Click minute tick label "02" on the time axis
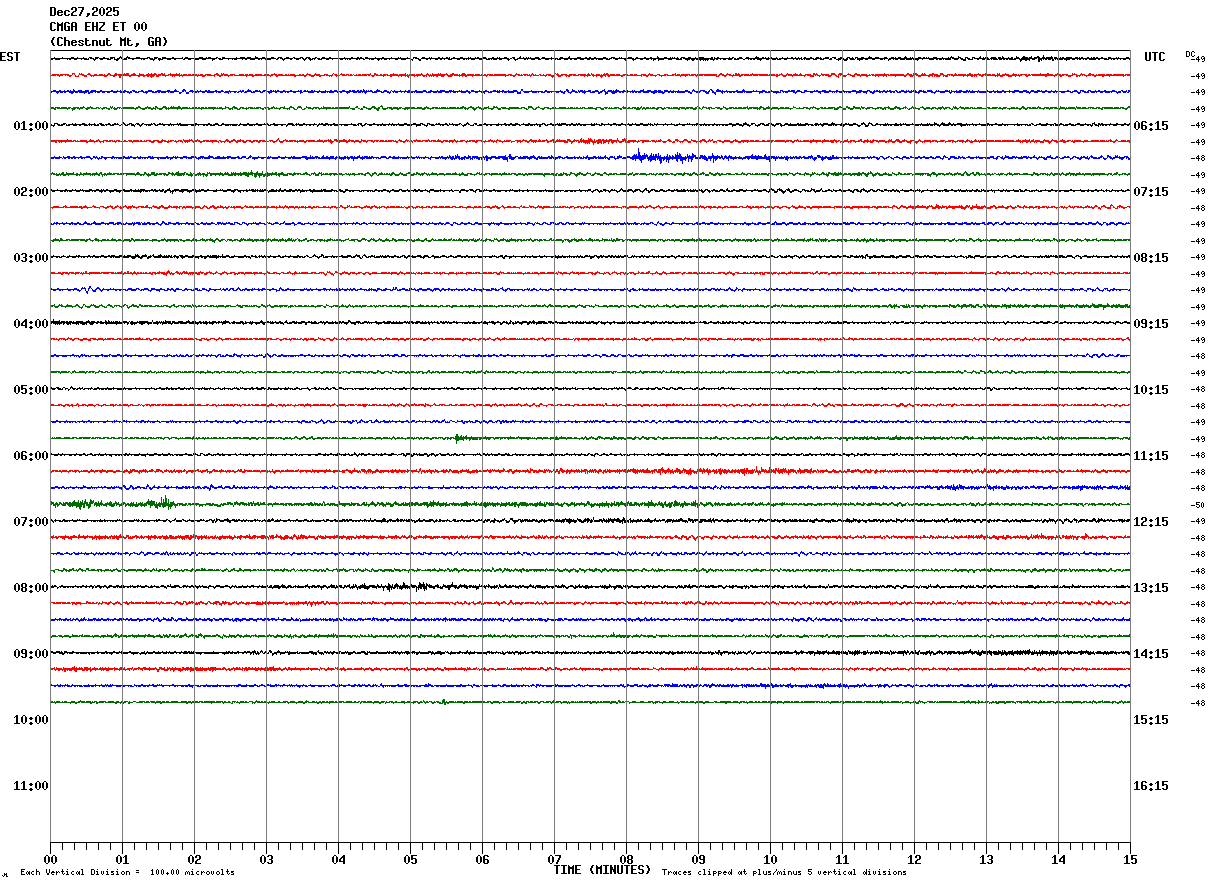This screenshot has height=886, width=1210. tap(194, 859)
